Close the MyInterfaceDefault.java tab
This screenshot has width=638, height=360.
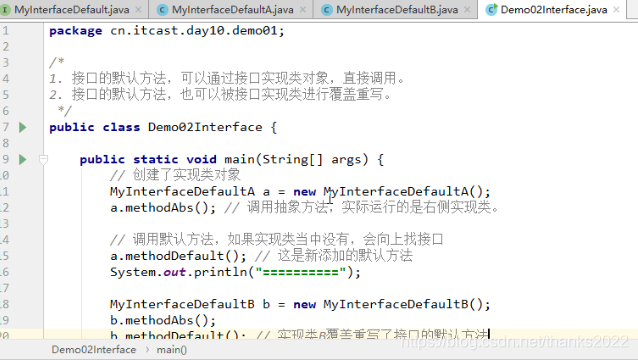138,9
